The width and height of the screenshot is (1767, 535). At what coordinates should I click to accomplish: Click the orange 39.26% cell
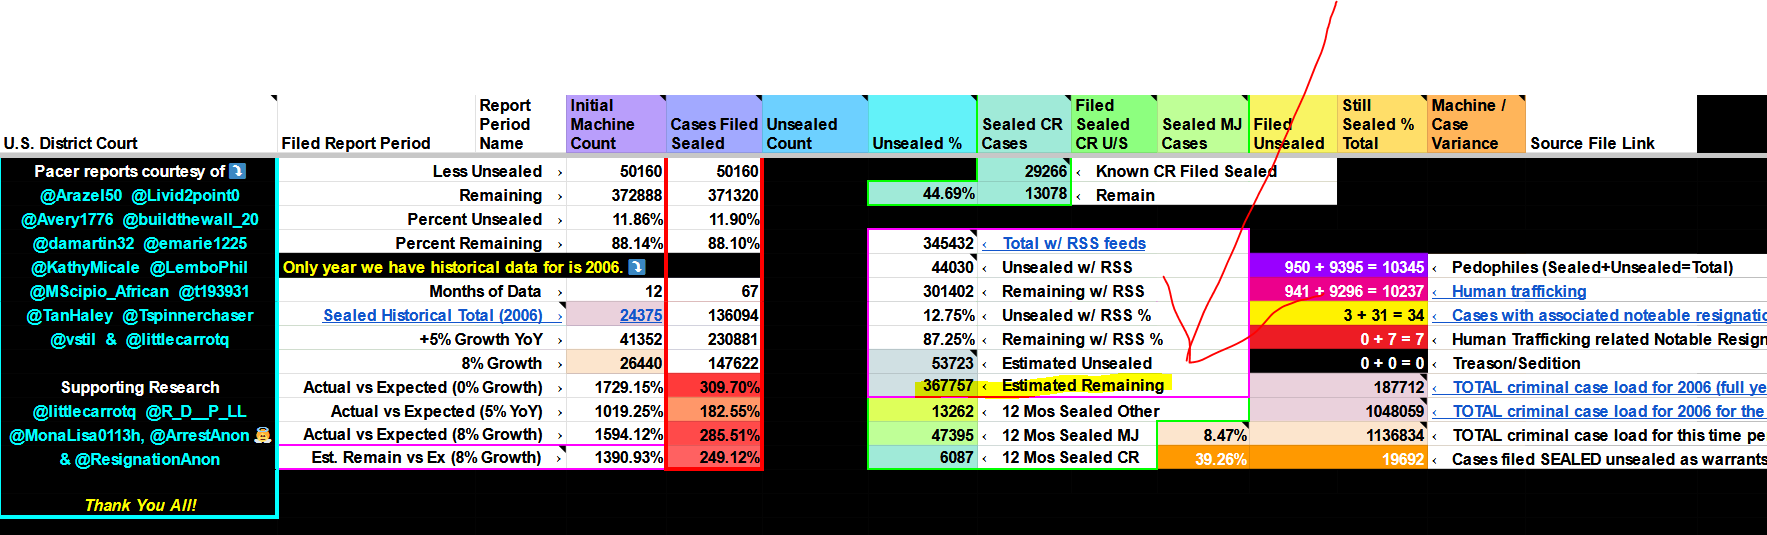pos(1203,459)
